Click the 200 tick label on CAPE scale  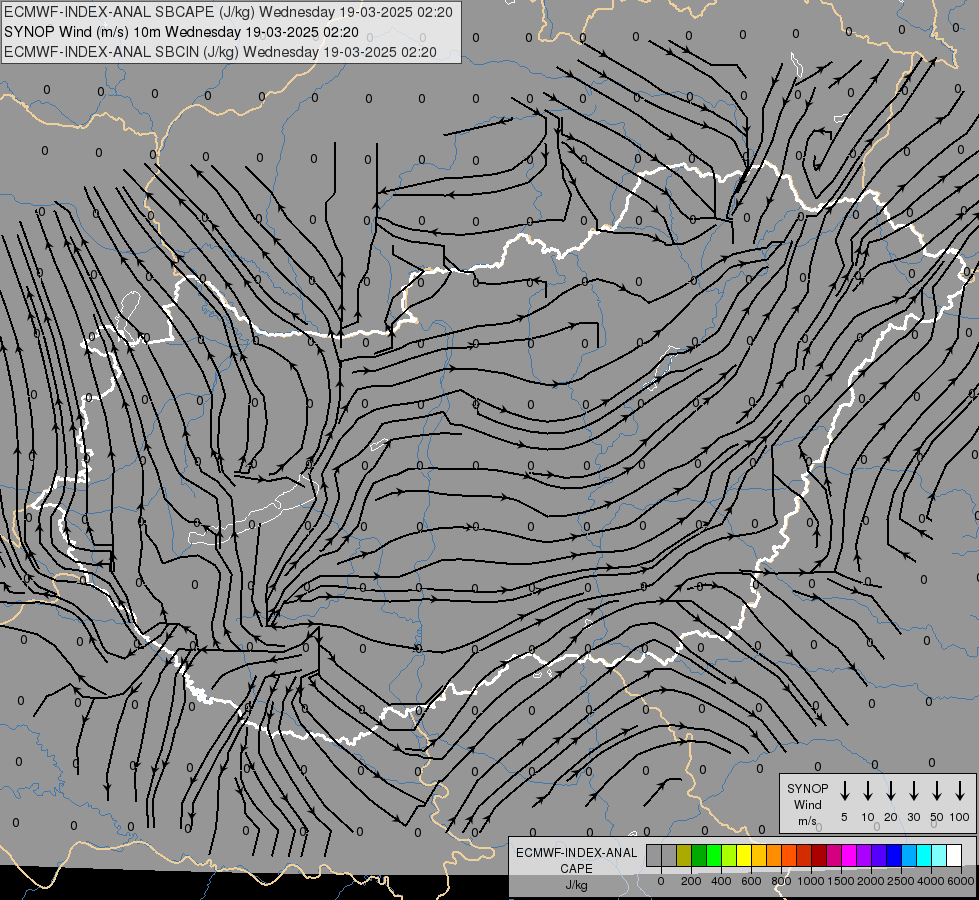click(x=691, y=881)
